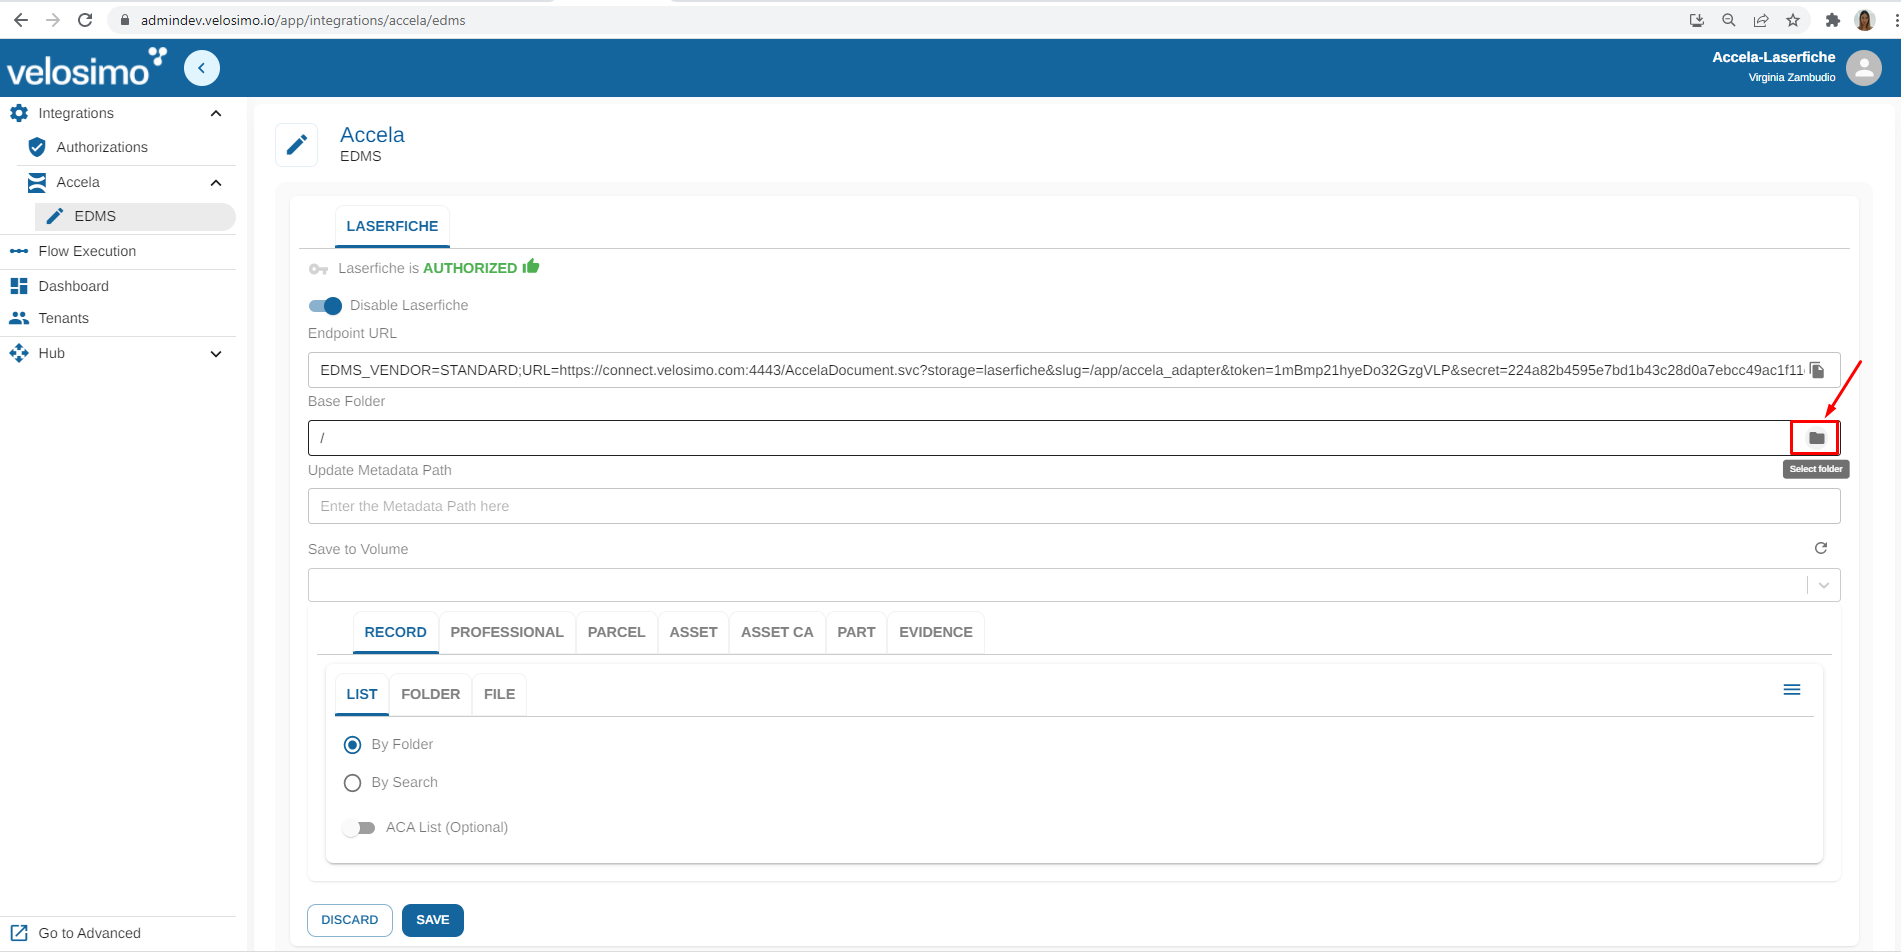
Task: Click the Accela-Laserfiche account name
Action: coord(1774,57)
